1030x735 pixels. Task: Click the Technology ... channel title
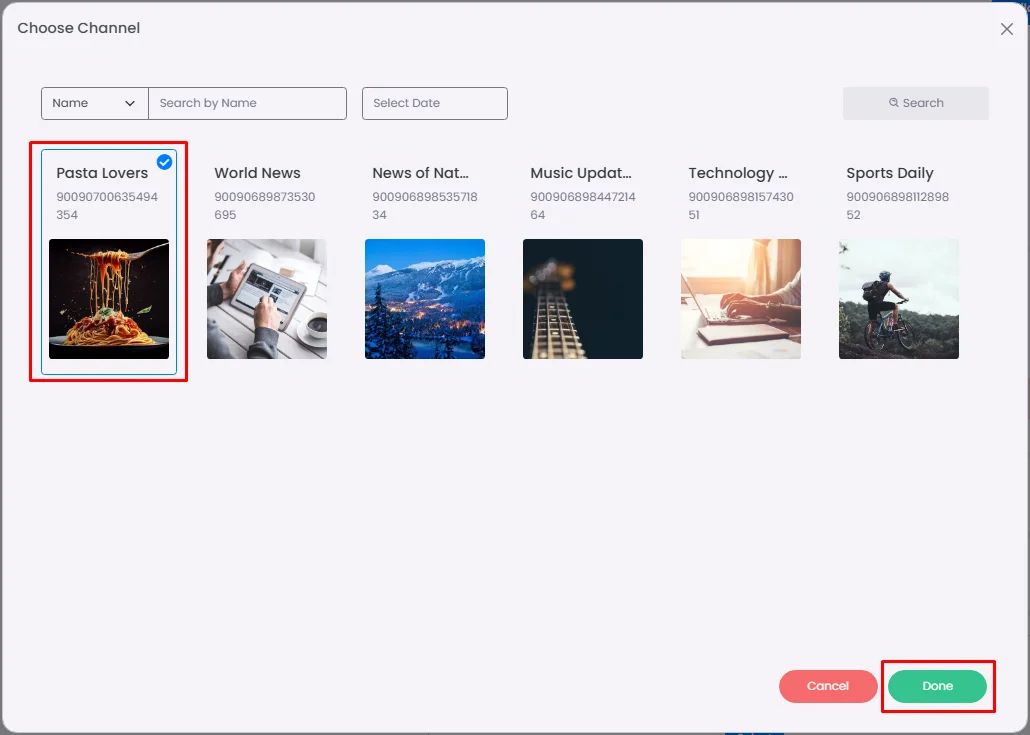(x=738, y=173)
